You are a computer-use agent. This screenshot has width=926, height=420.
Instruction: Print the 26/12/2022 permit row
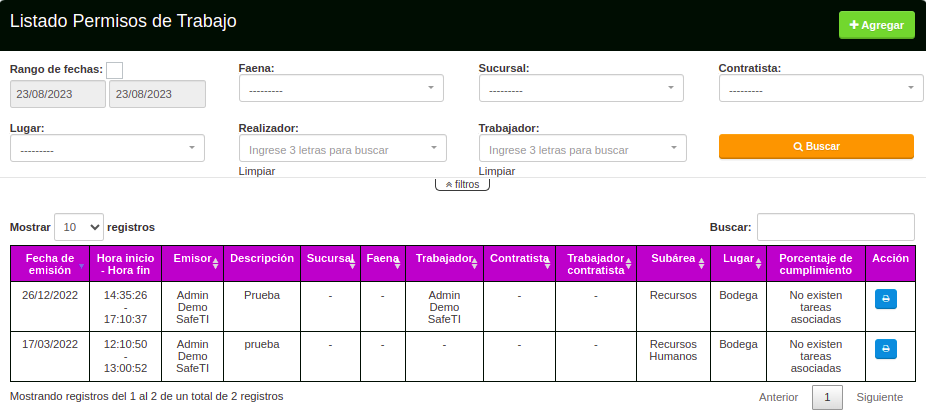point(886,299)
